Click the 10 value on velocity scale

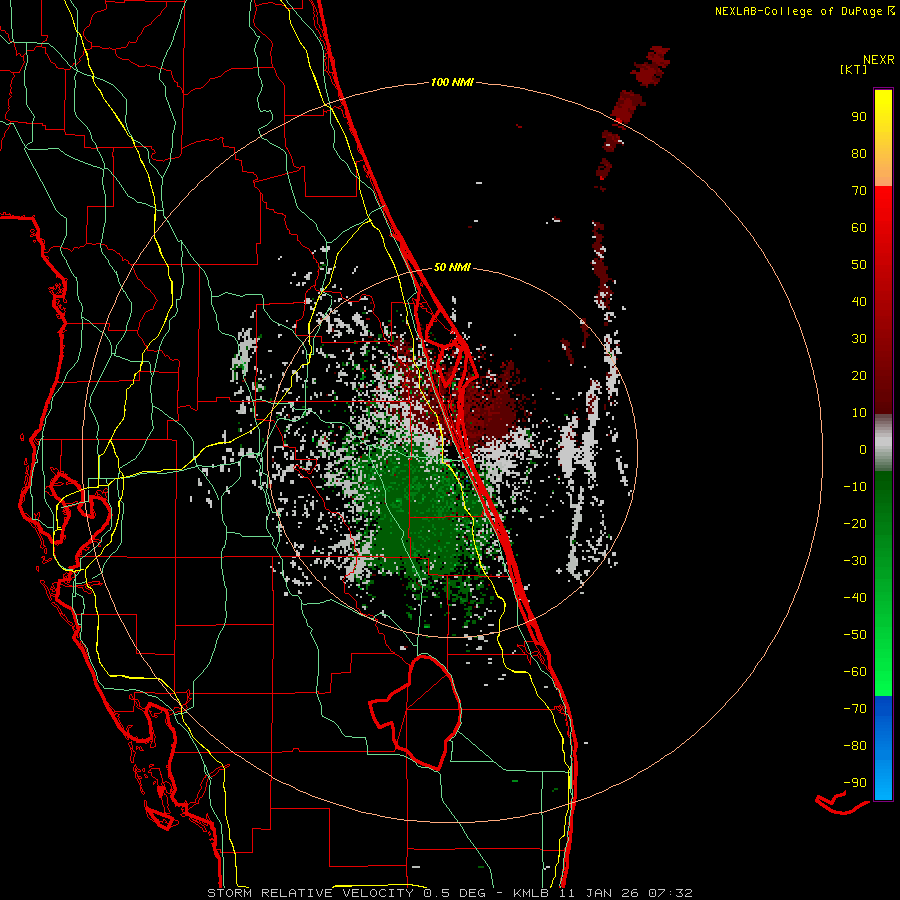(859, 413)
